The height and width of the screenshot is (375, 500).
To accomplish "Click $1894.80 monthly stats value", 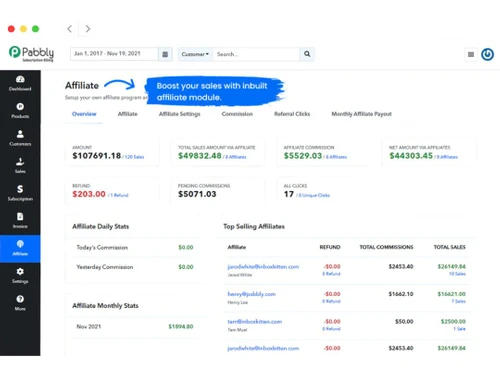I will pos(181,327).
